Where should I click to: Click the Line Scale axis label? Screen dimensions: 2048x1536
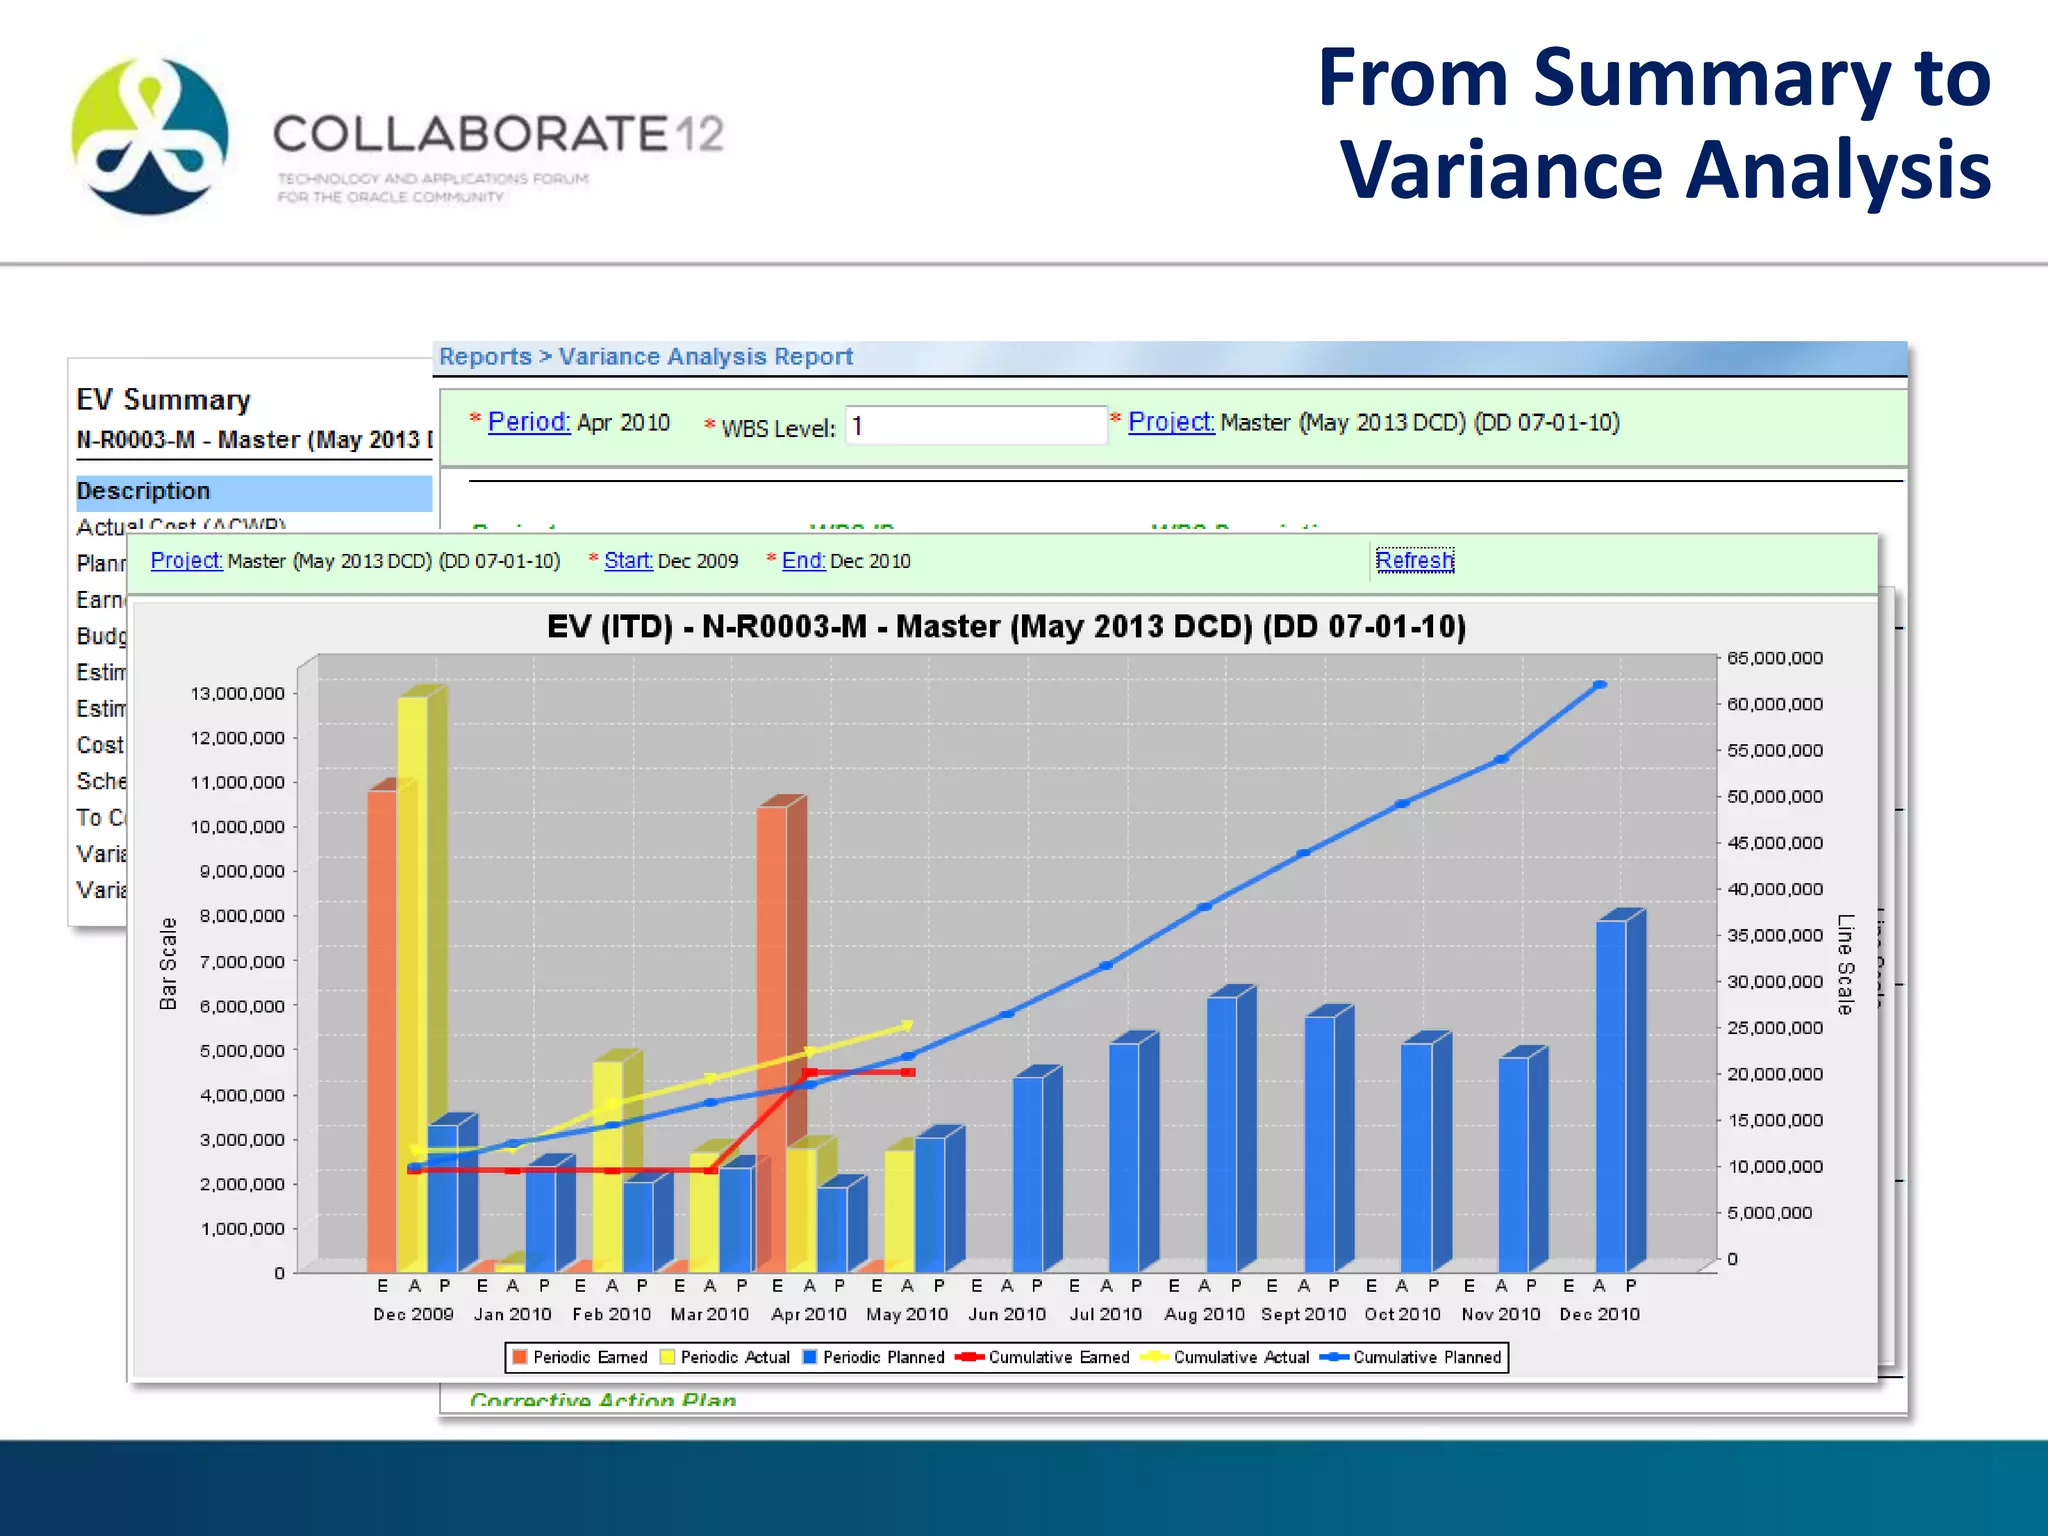(1846, 964)
